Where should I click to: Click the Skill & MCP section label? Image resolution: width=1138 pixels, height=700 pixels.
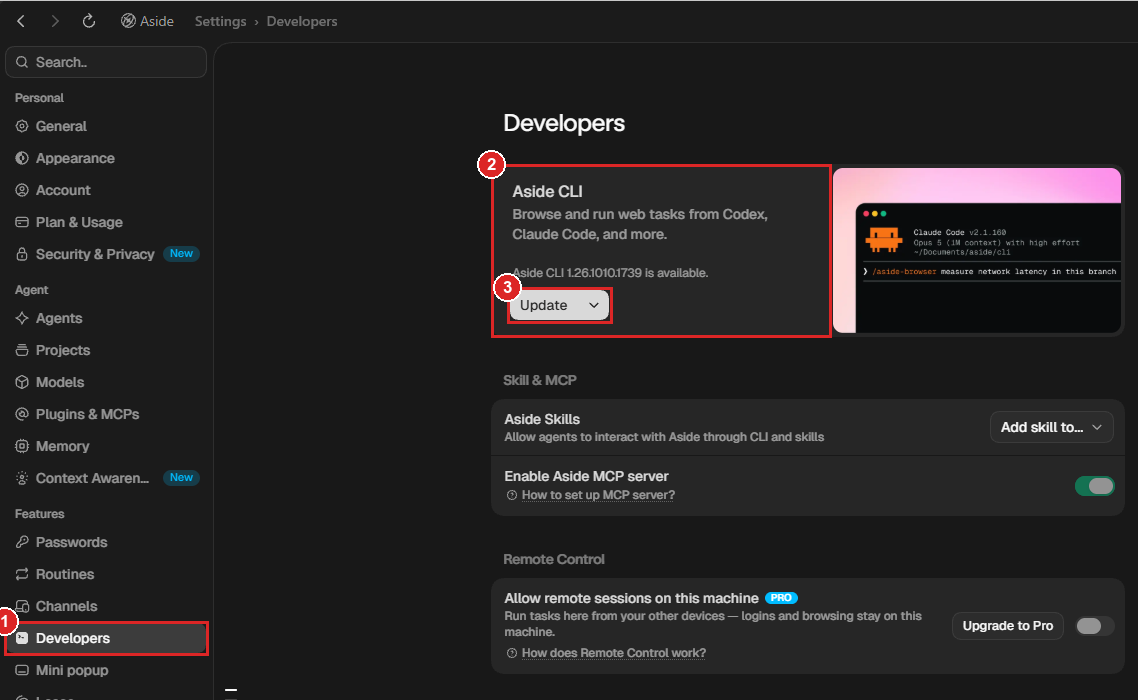(x=540, y=380)
